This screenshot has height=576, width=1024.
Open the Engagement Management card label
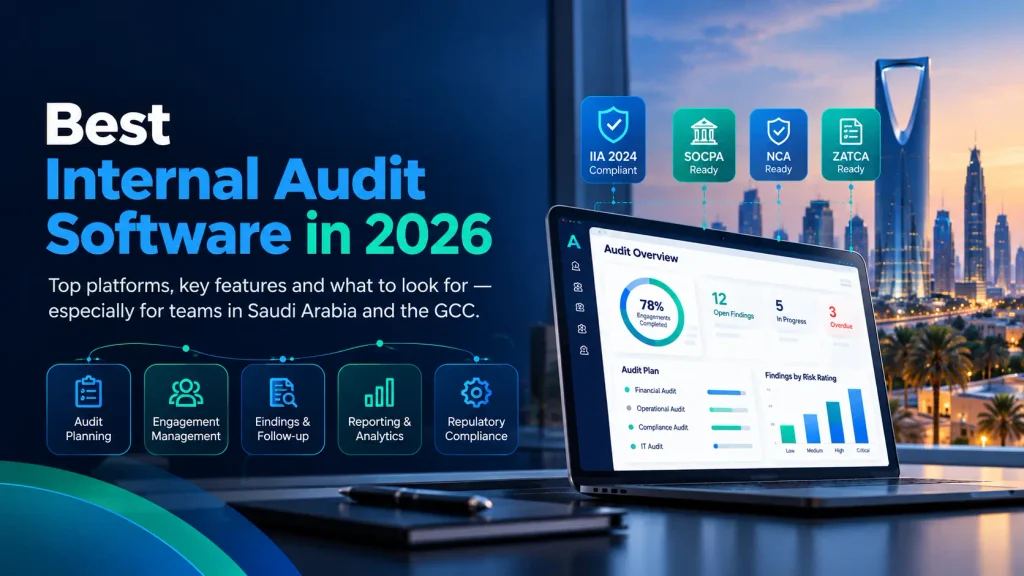click(x=186, y=429)
